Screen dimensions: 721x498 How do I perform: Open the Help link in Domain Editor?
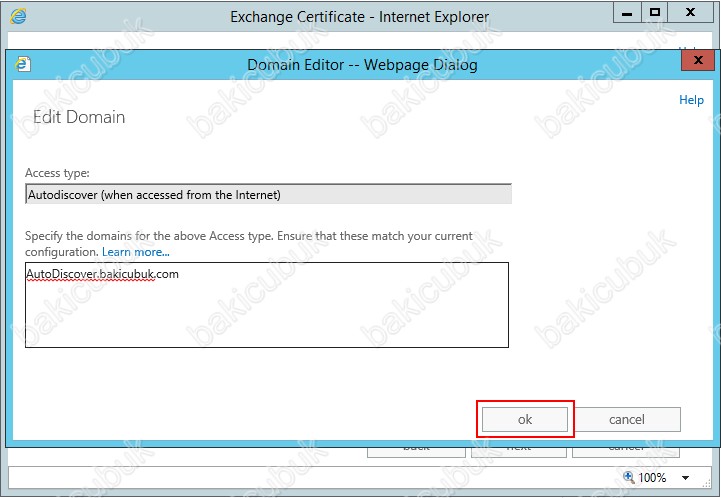[x=691, y=100]
